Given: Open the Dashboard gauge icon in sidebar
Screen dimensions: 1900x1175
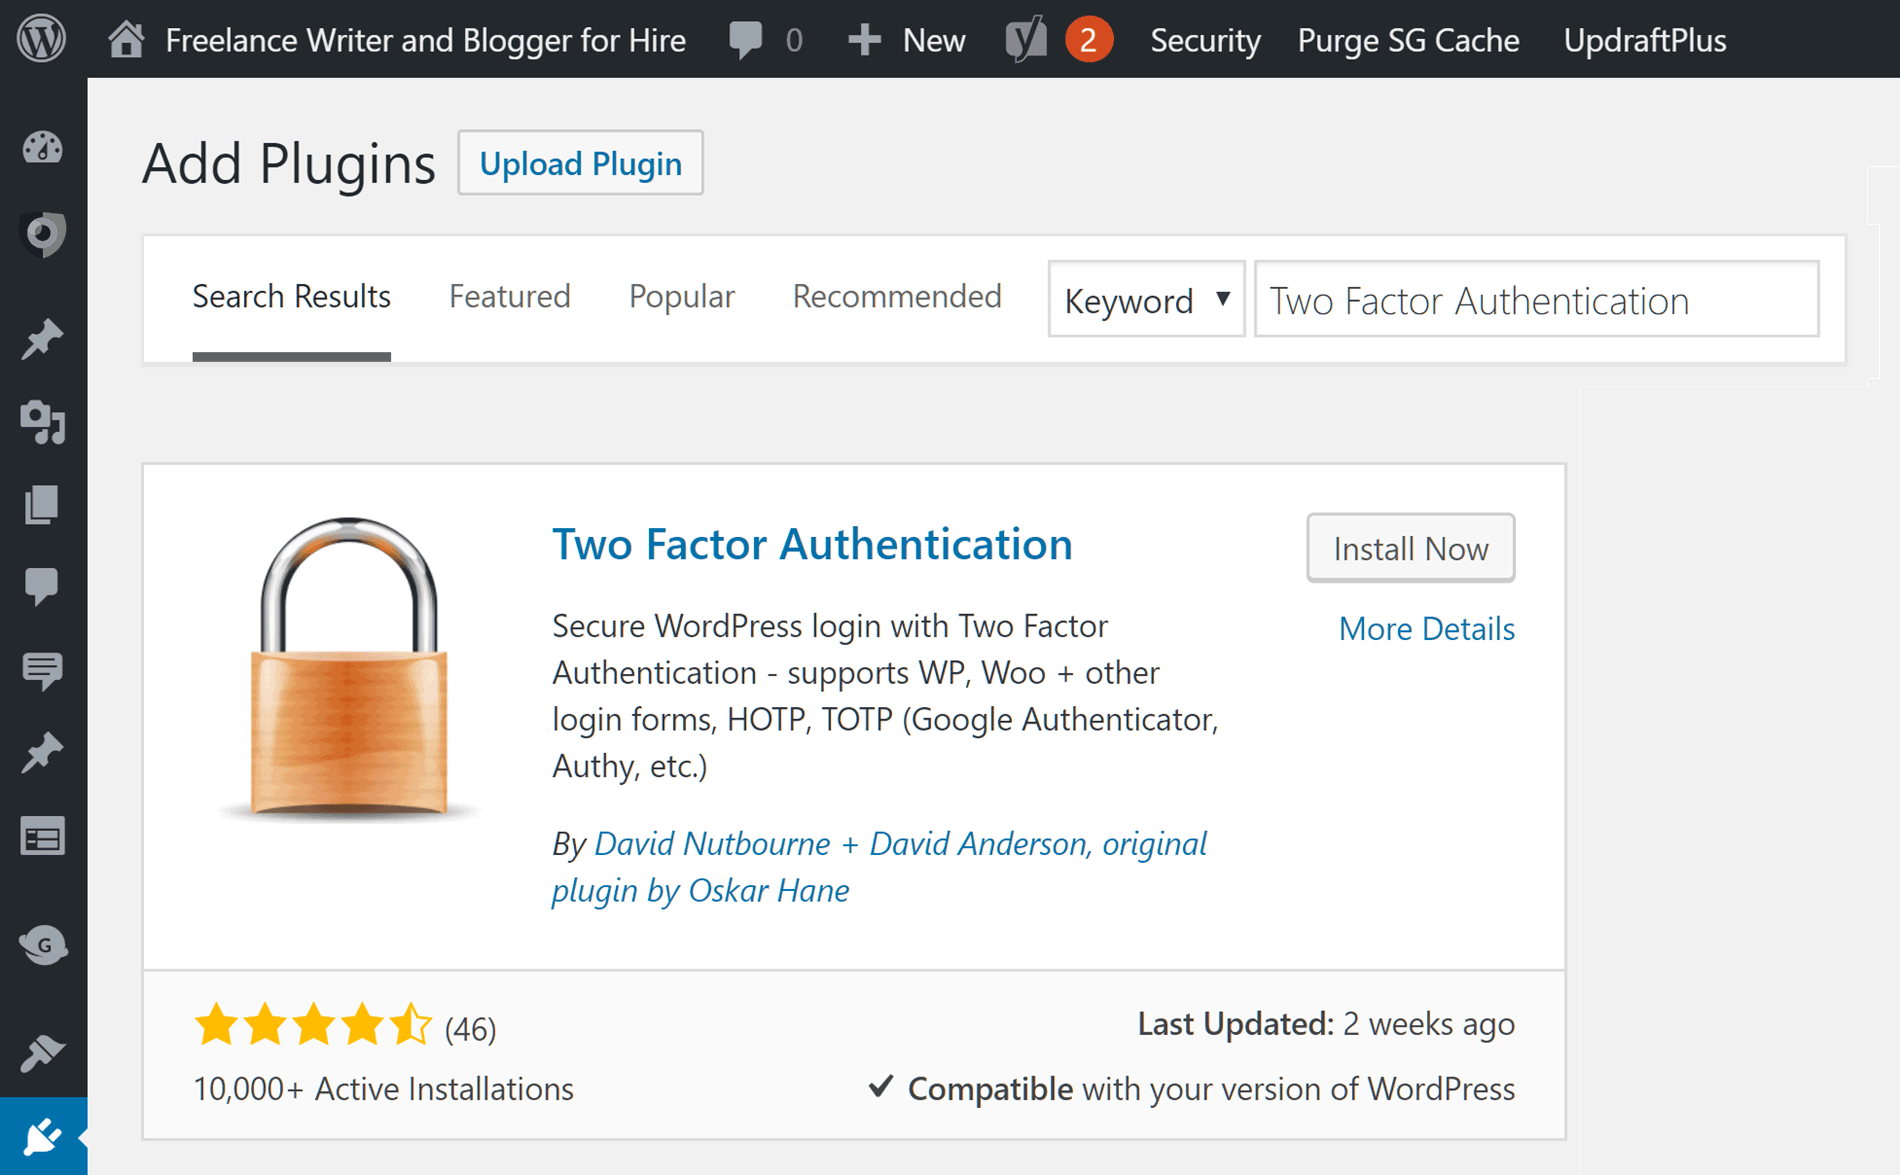Looking at the screenshot, I should click(42, 148).
